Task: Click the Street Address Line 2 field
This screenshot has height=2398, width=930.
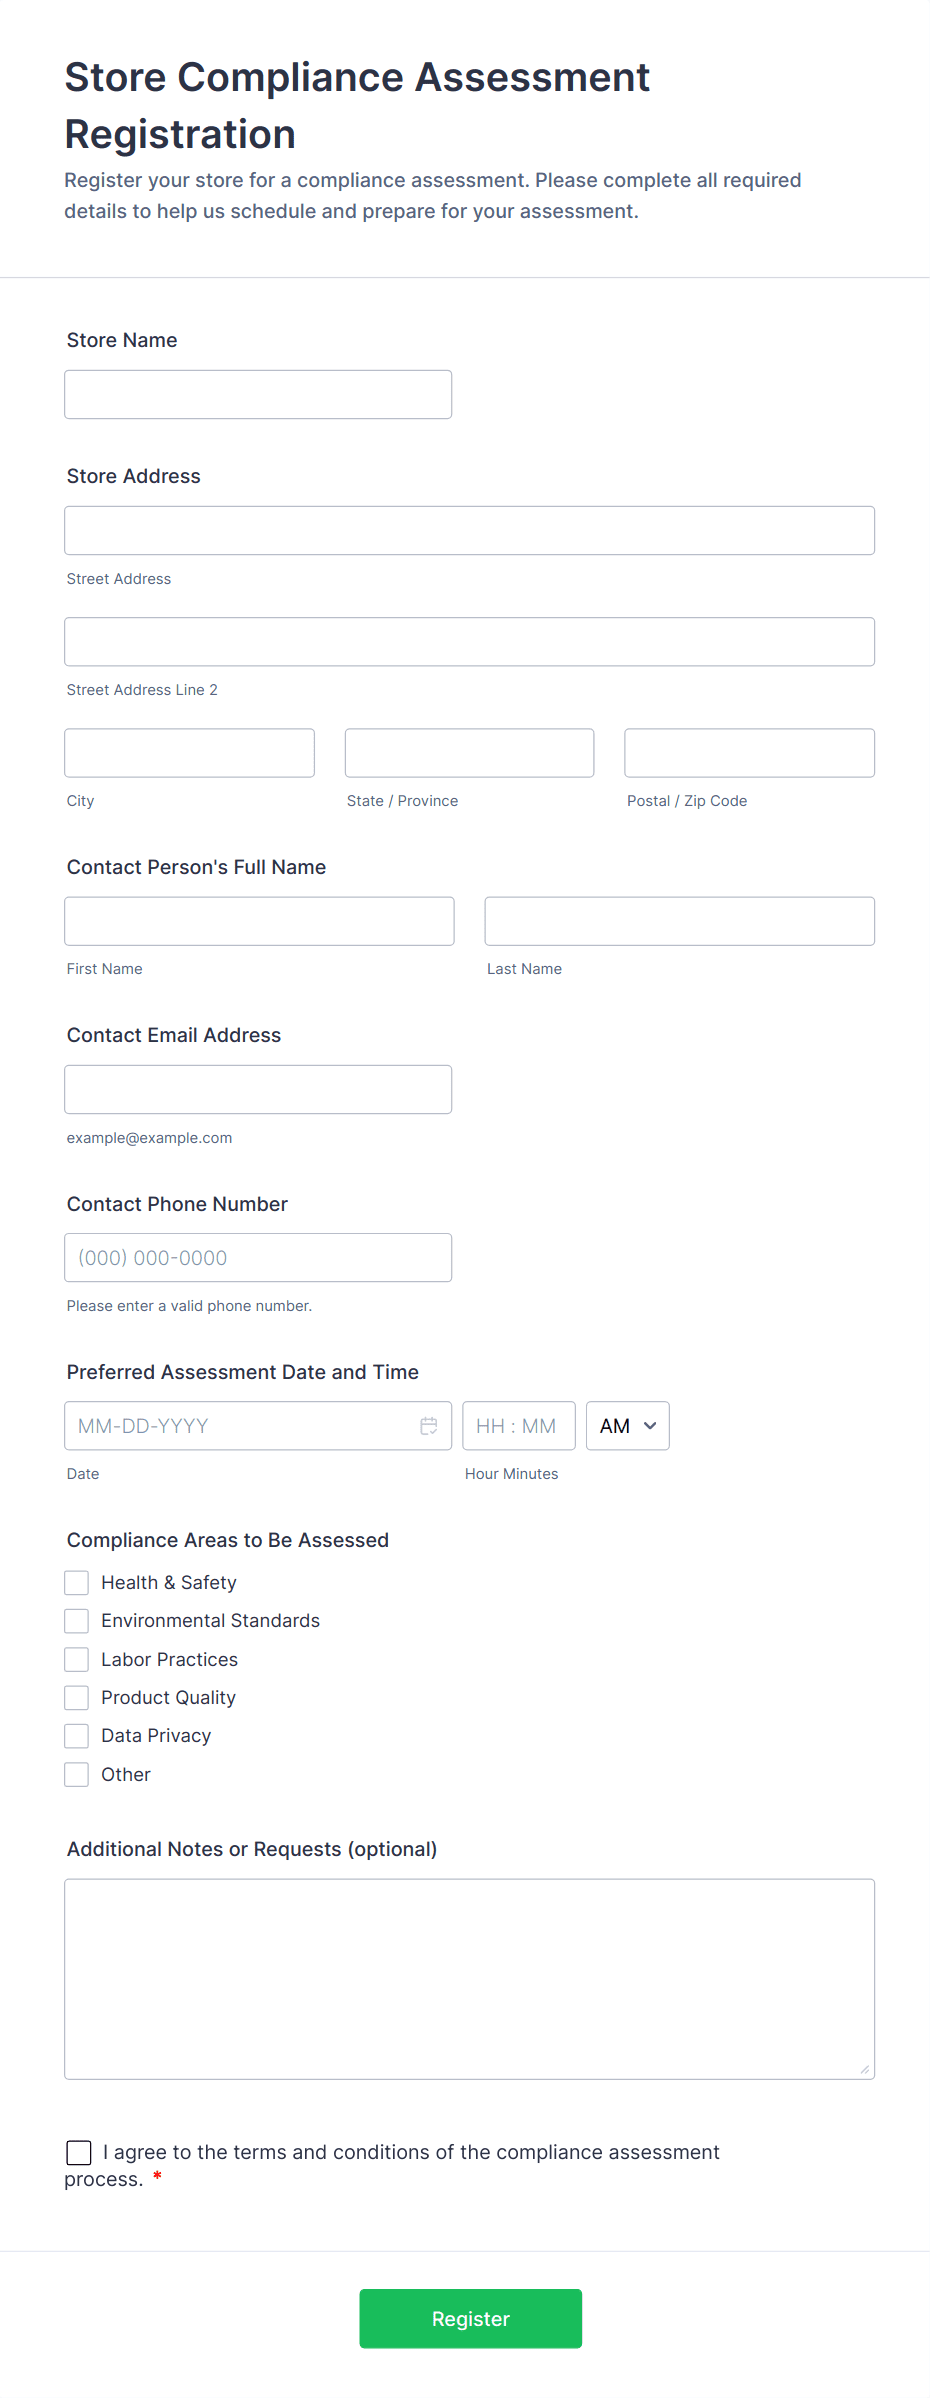Action: pyautogui.click(x=469, y=642)
